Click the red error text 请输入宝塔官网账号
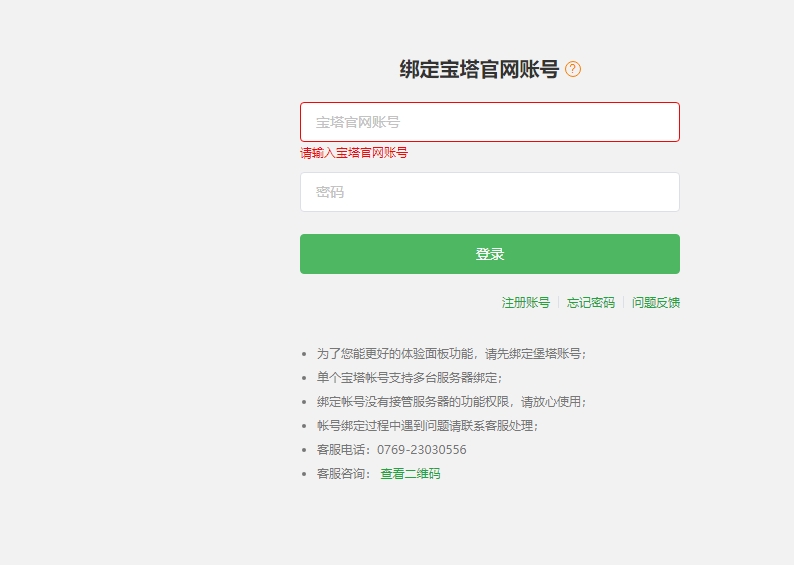Image resolution: width=794 pixels, height=565 pixels. coord(354,153)
